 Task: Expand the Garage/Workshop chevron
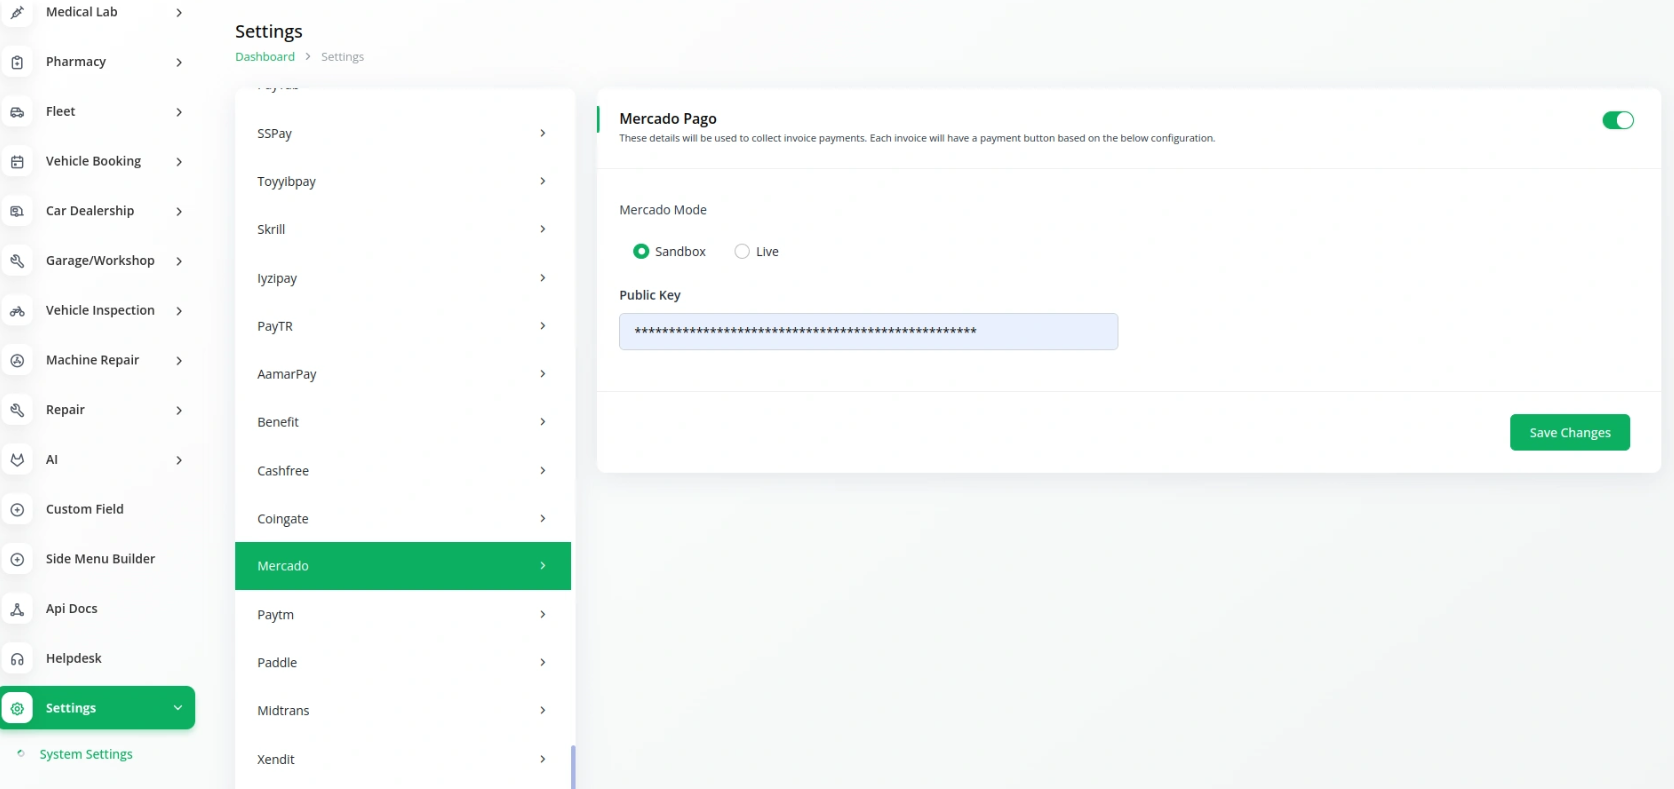tap(179, 261)
